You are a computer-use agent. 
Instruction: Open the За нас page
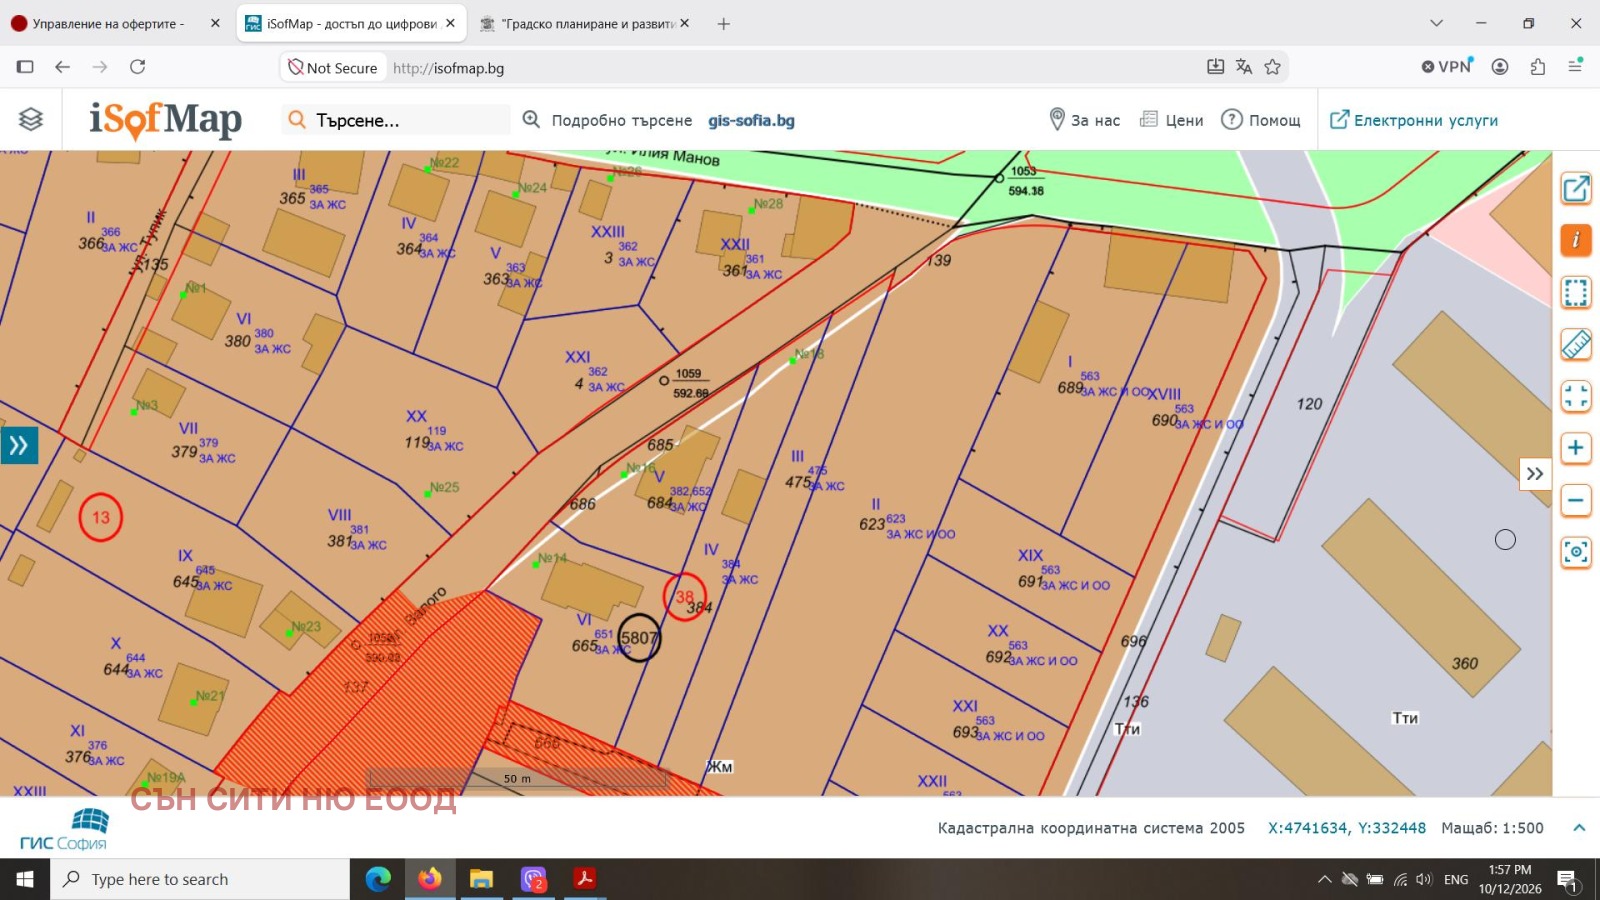point(1084,120)
